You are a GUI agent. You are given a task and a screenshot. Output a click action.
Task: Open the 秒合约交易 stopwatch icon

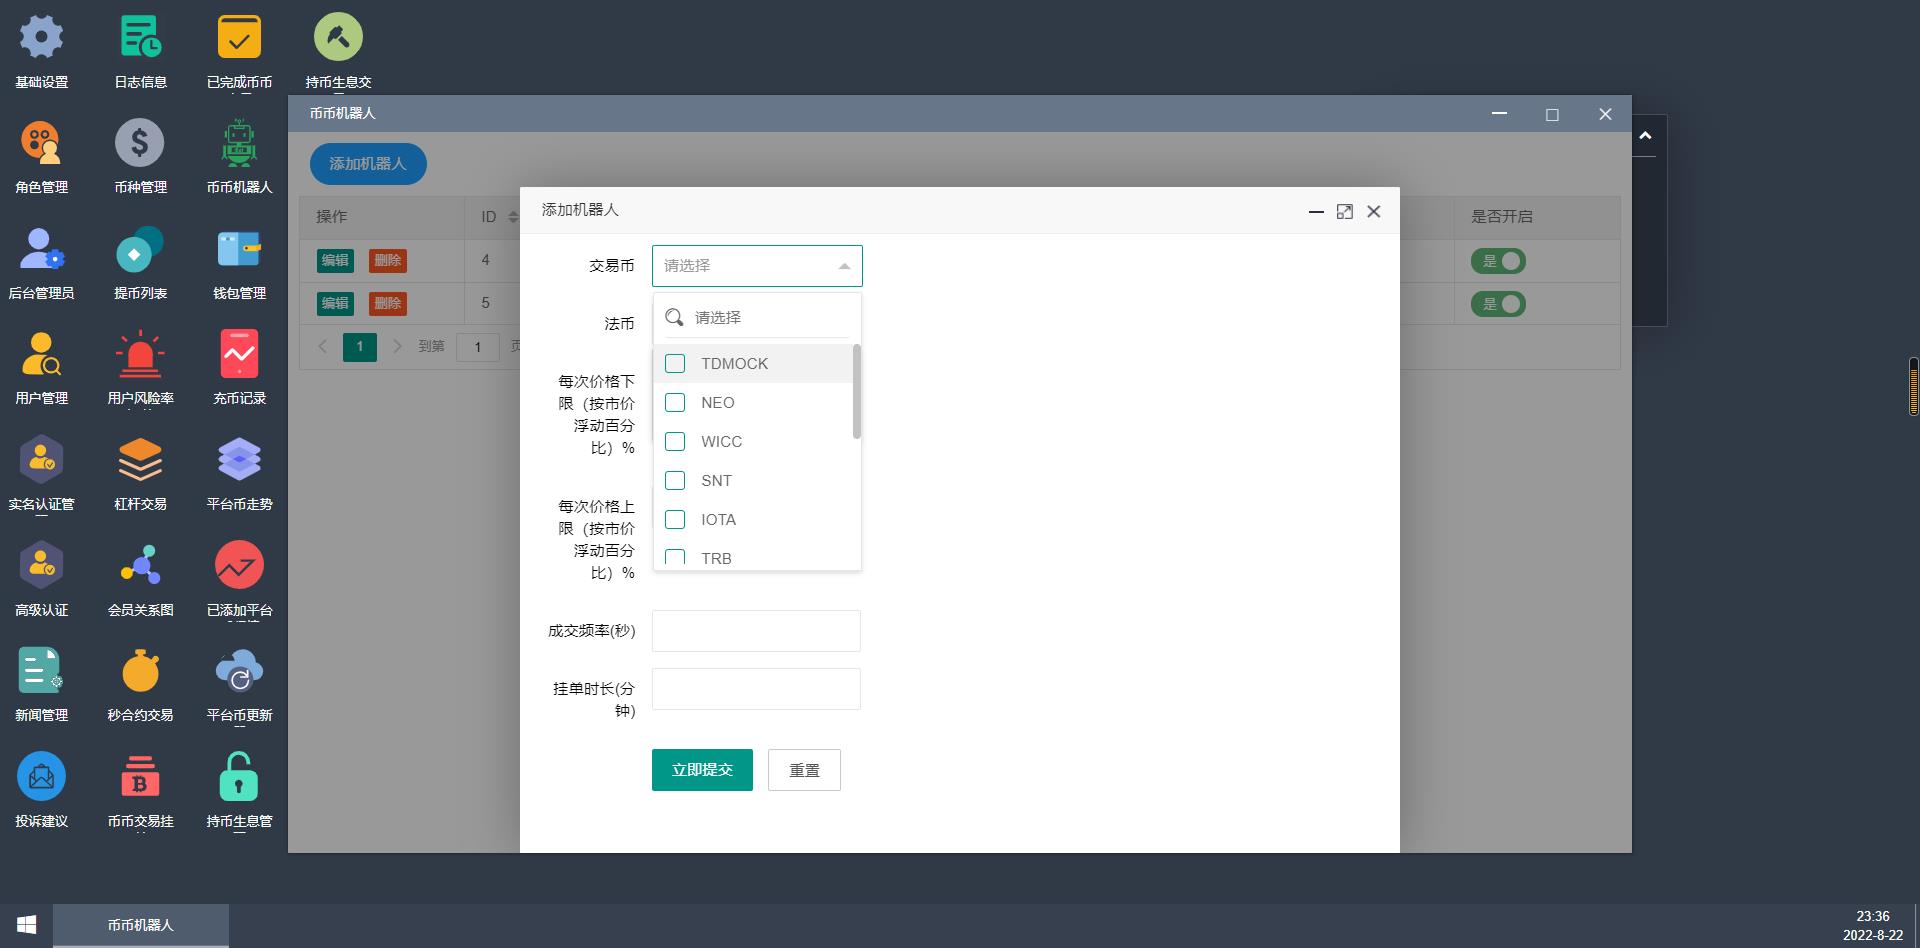pos(140,671)
